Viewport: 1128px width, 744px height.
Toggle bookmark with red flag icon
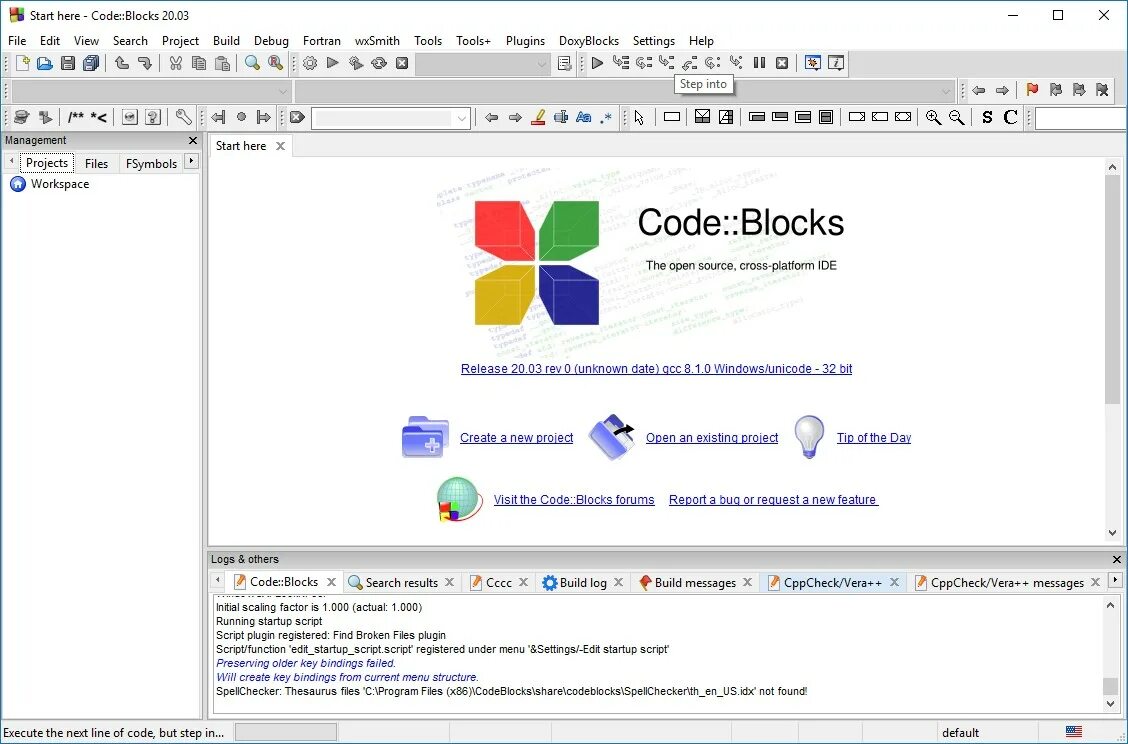point(1032,90)
